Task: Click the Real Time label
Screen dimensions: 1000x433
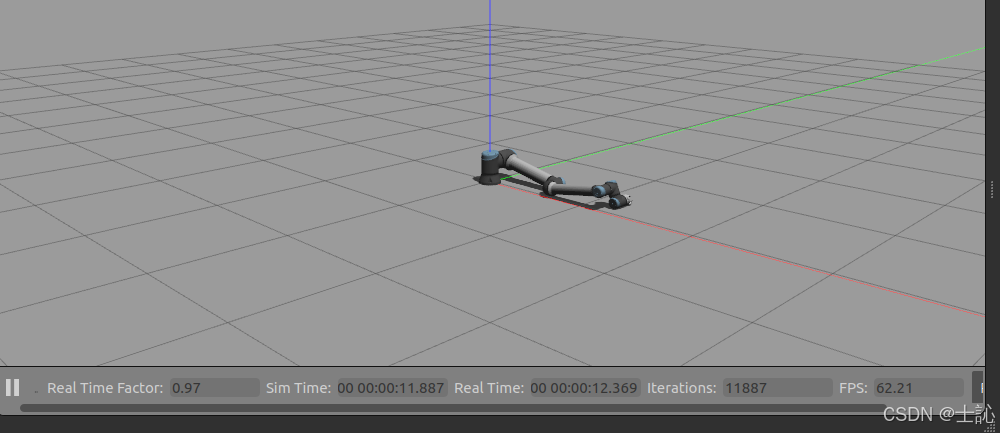Action: (x=489, y=388)
